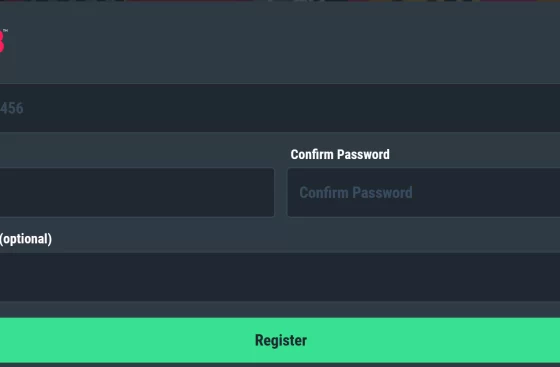
Task: Activate the wide optional text box
Action: (x=280, y=277)
